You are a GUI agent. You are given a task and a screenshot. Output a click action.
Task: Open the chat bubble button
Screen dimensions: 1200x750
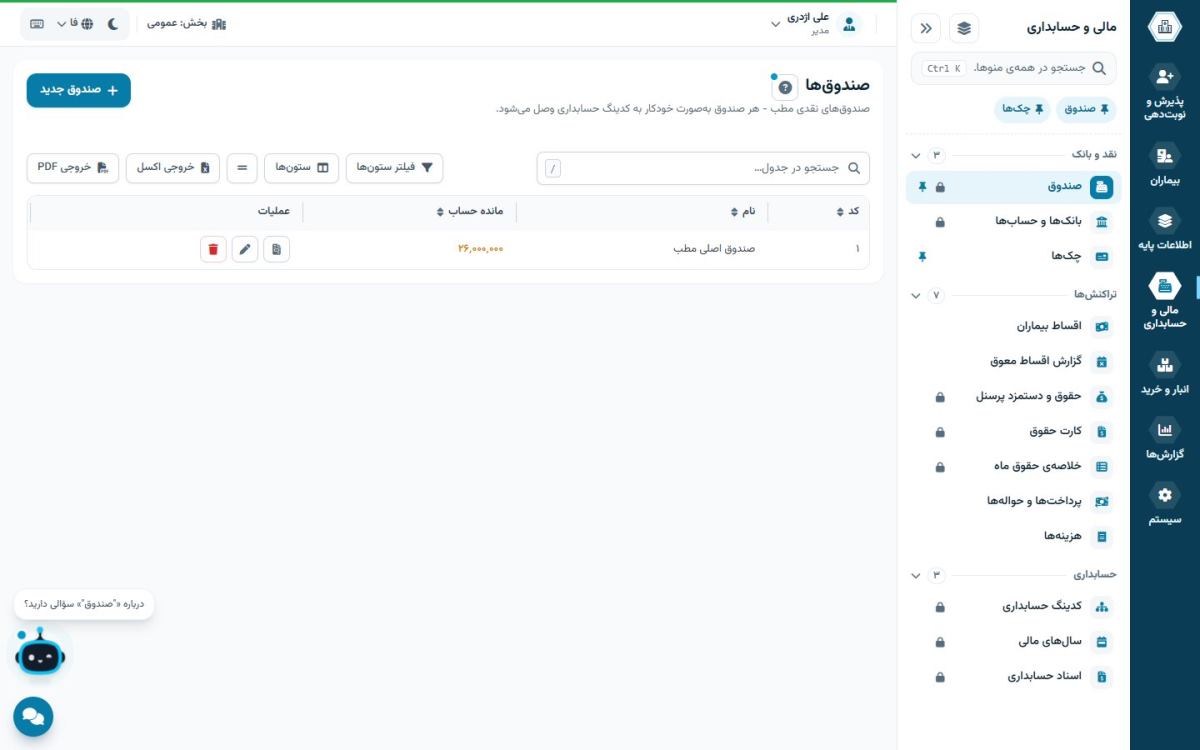[33, 717]
